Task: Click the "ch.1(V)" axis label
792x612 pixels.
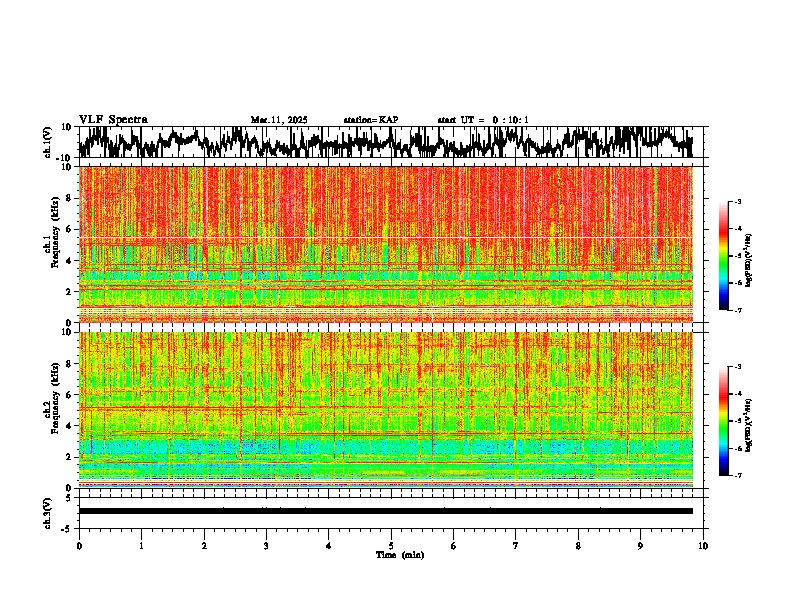Action: [48, 142]
